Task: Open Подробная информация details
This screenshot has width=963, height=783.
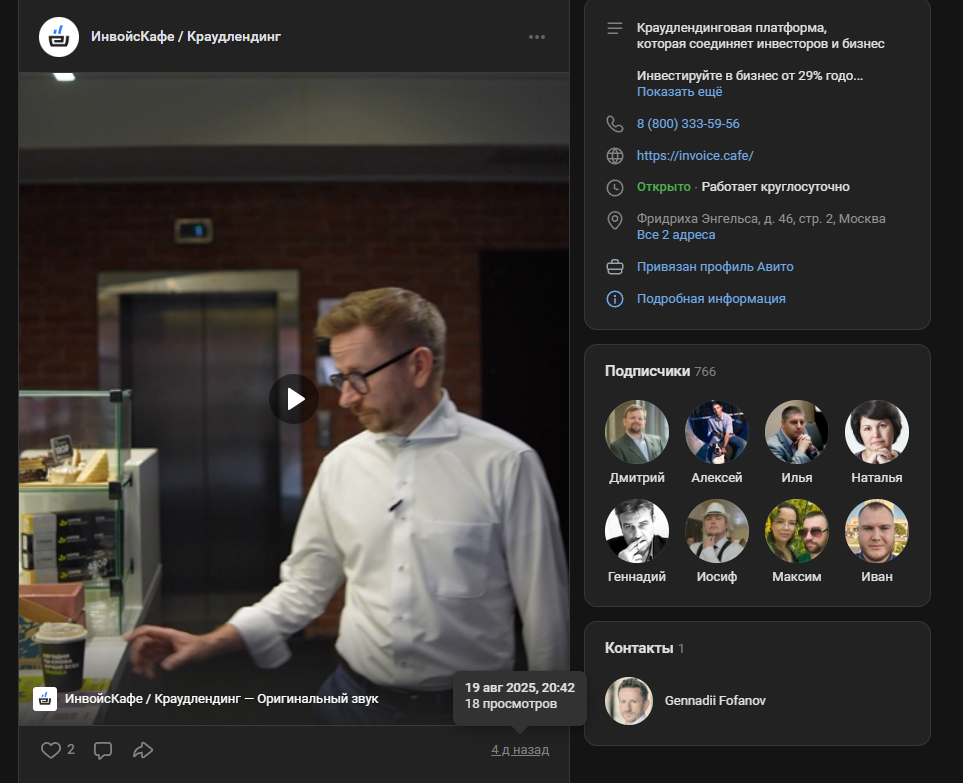Action: click(x=711, y=299)
